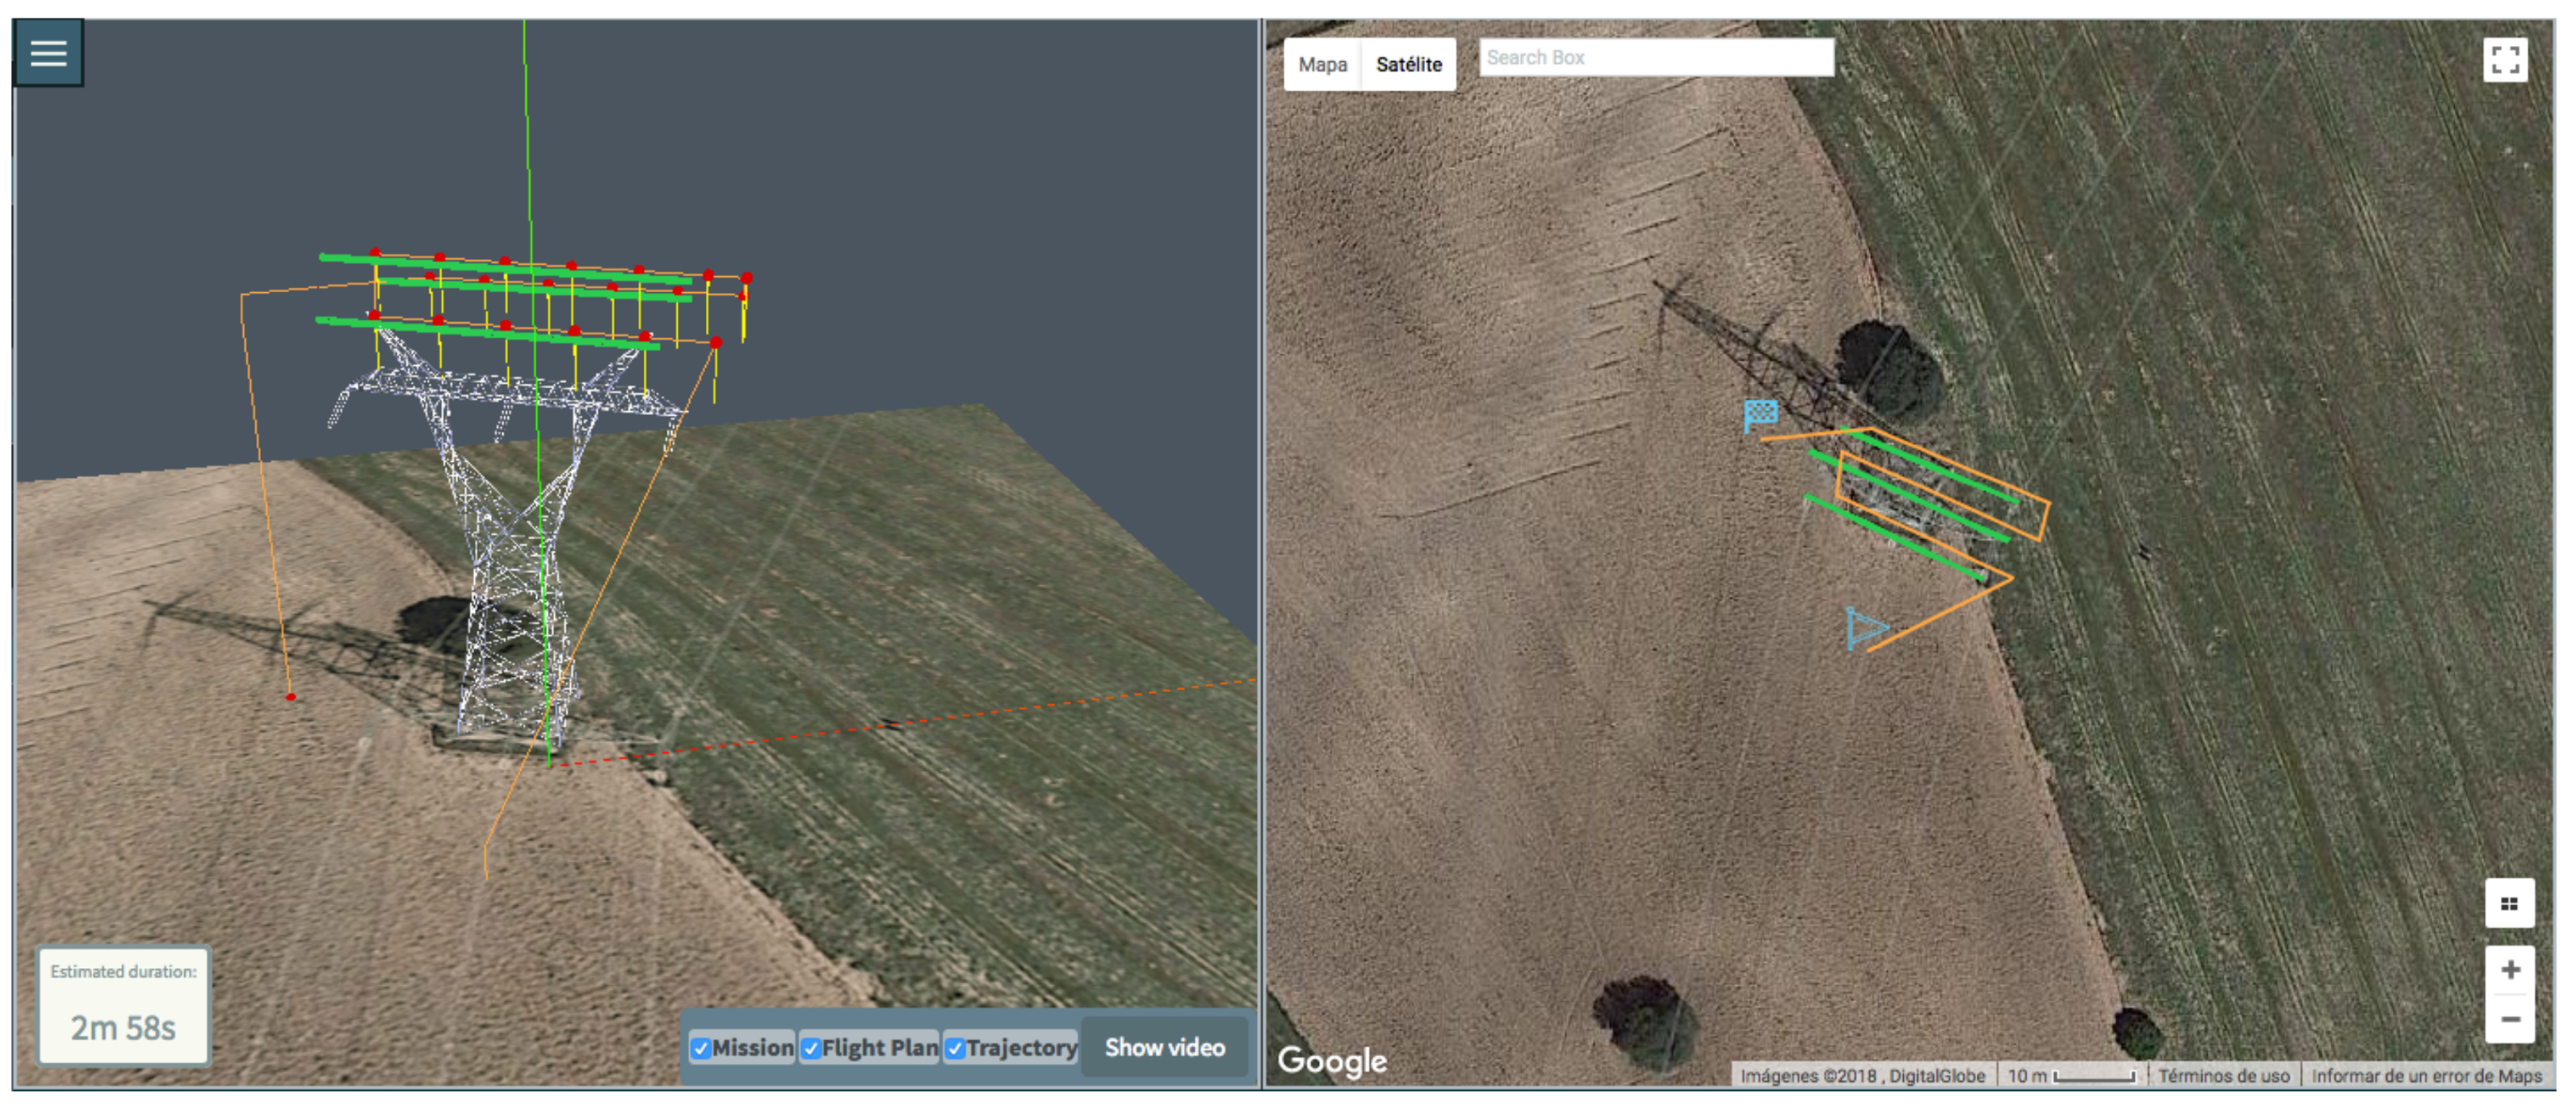Open the hamburger menu
The width and height of the screenshot is (2576, 1107).
pos(48,53)
